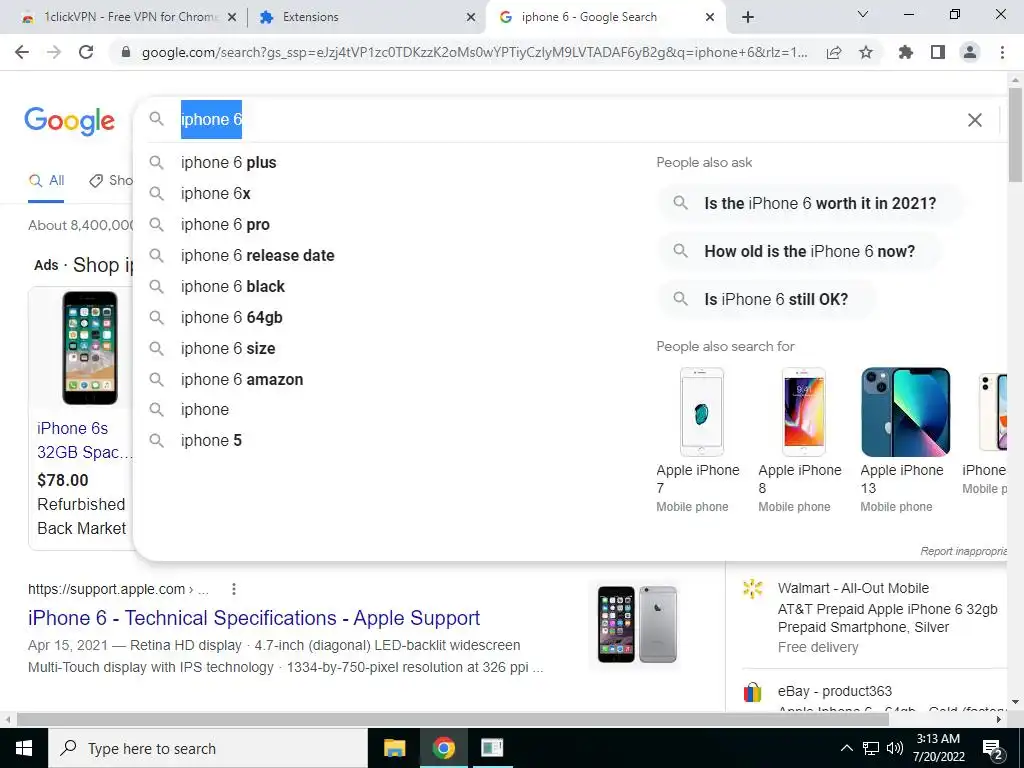Viewport: 1024px width, 768px height.
Task: Open the Extensions puzzle icon
Action: point(905,52)
